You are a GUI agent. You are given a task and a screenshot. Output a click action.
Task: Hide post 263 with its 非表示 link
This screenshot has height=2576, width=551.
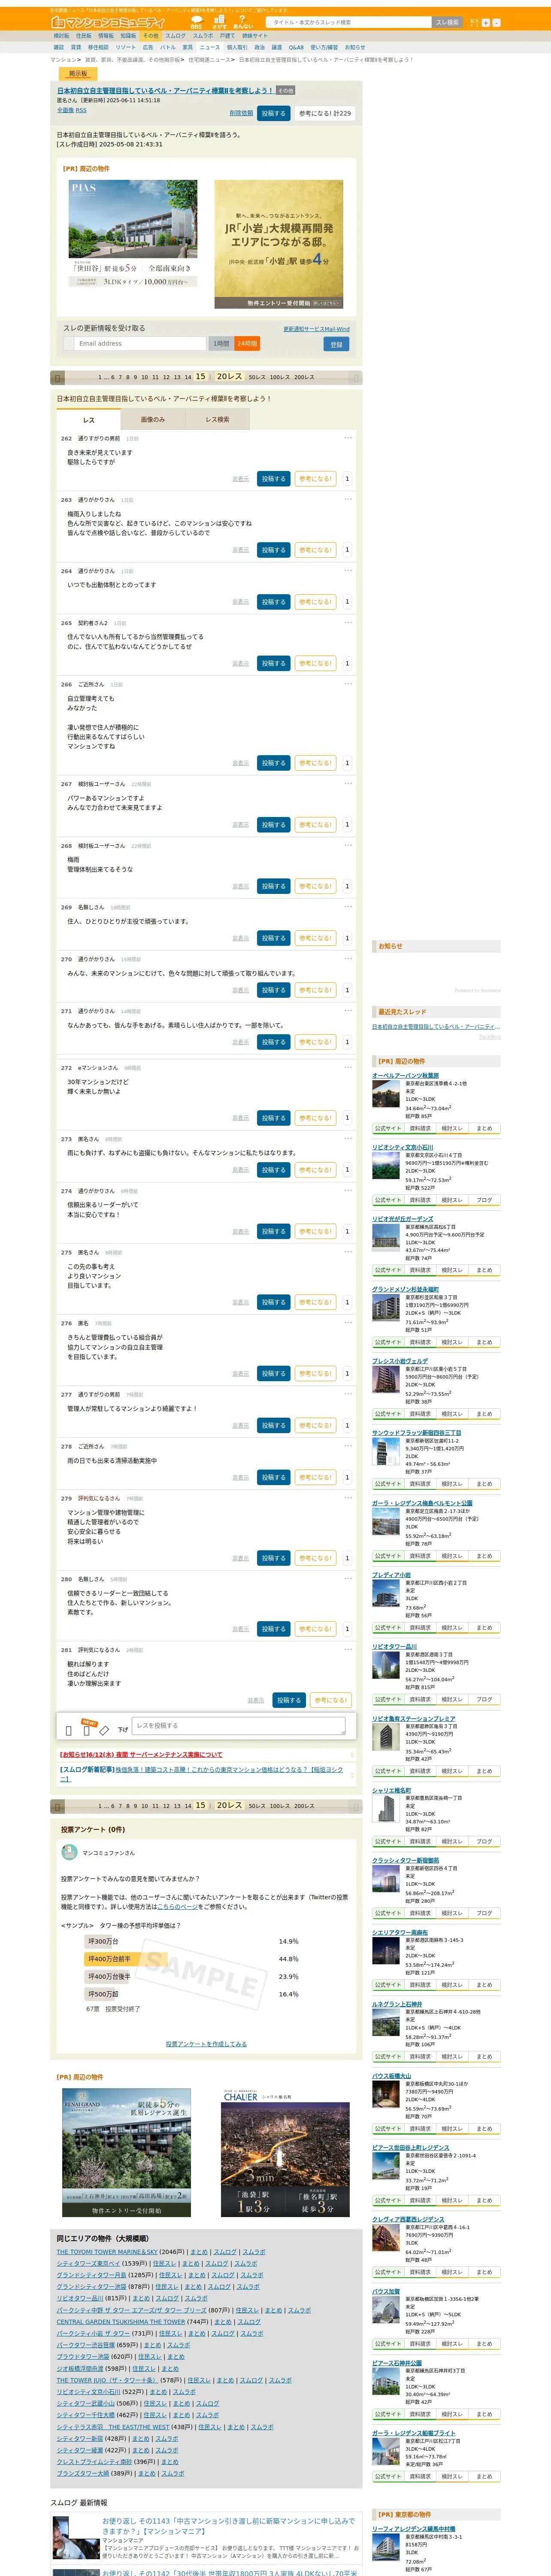(x=241, y=550)
